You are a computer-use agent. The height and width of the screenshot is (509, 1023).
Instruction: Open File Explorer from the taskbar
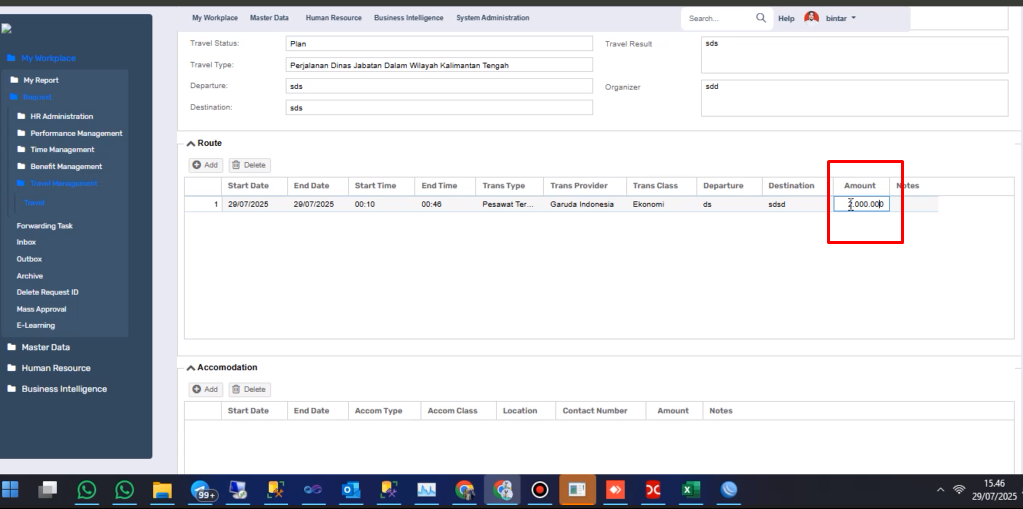(x=162, y=489)
